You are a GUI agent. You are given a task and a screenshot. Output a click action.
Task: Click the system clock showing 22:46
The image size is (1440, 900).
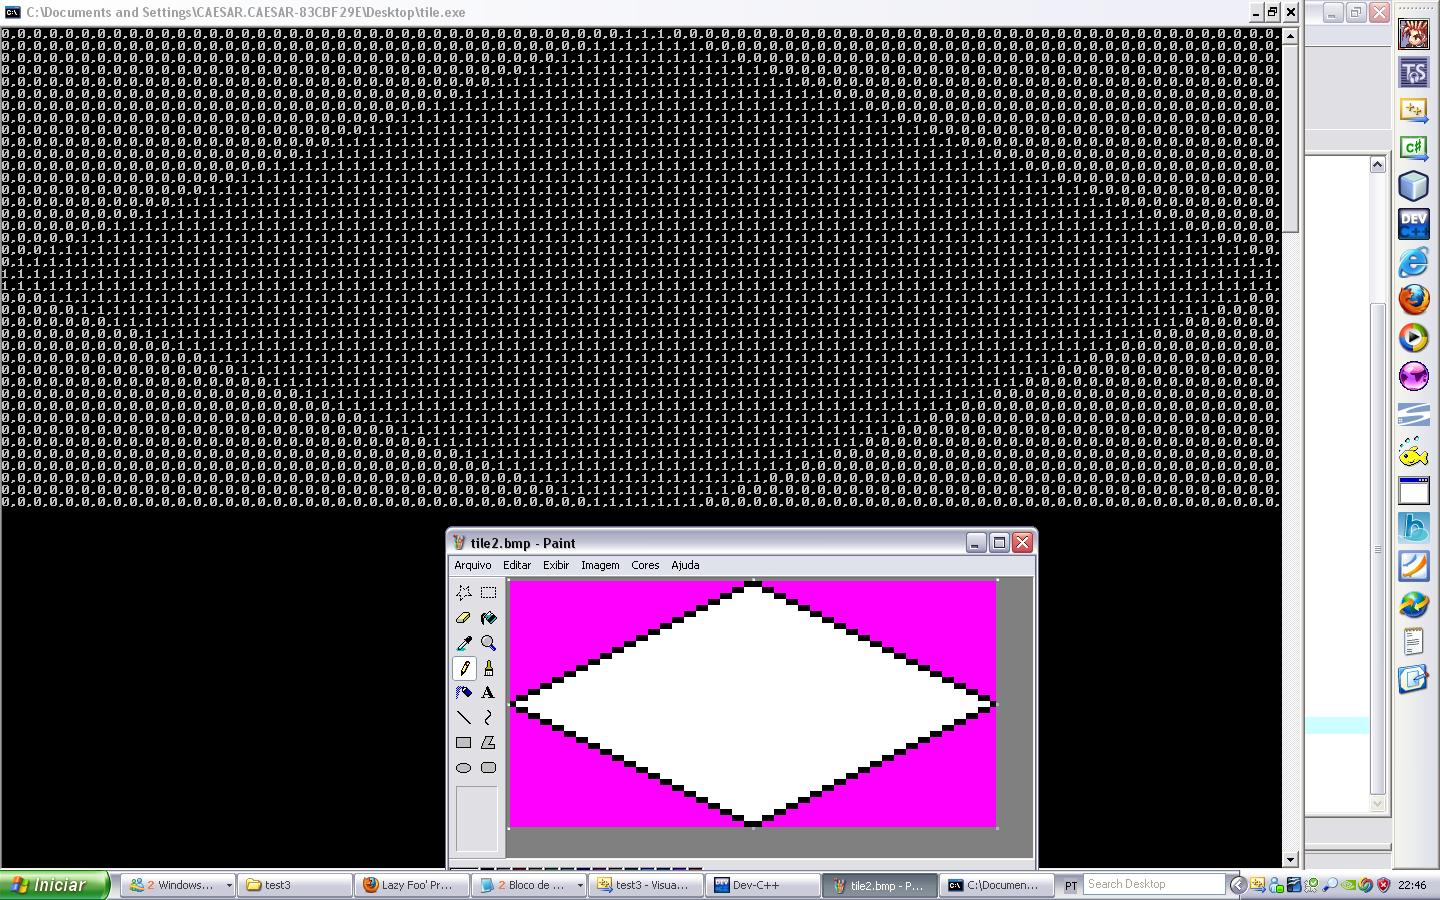pyautogui.click(x=1412, y=885)
